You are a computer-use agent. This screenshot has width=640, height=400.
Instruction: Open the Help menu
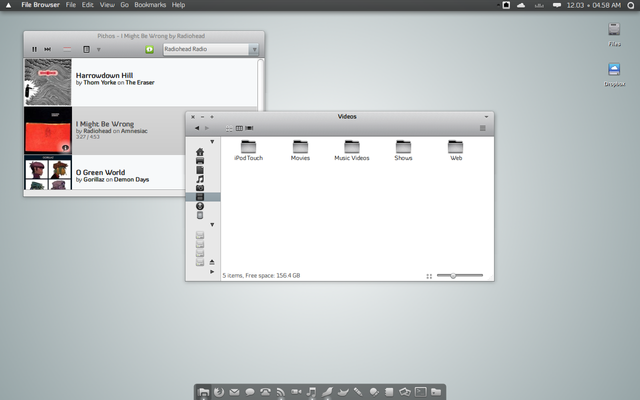(178, 5)
